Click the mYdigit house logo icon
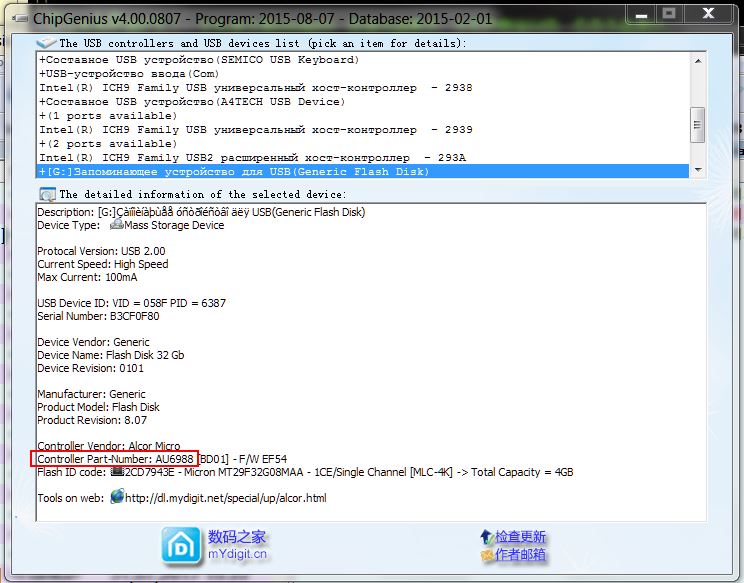This screenshot has height=583, width=744. pos(180,546)
